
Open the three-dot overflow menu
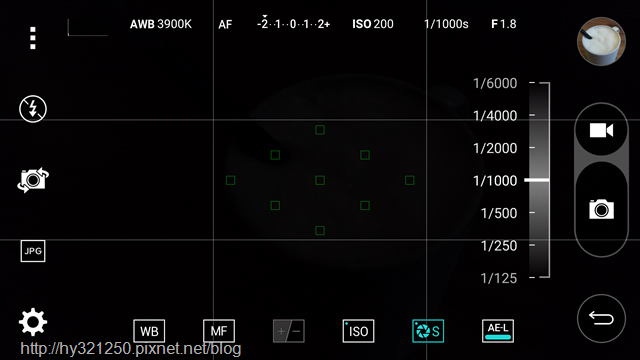click(x=33, y=38)
